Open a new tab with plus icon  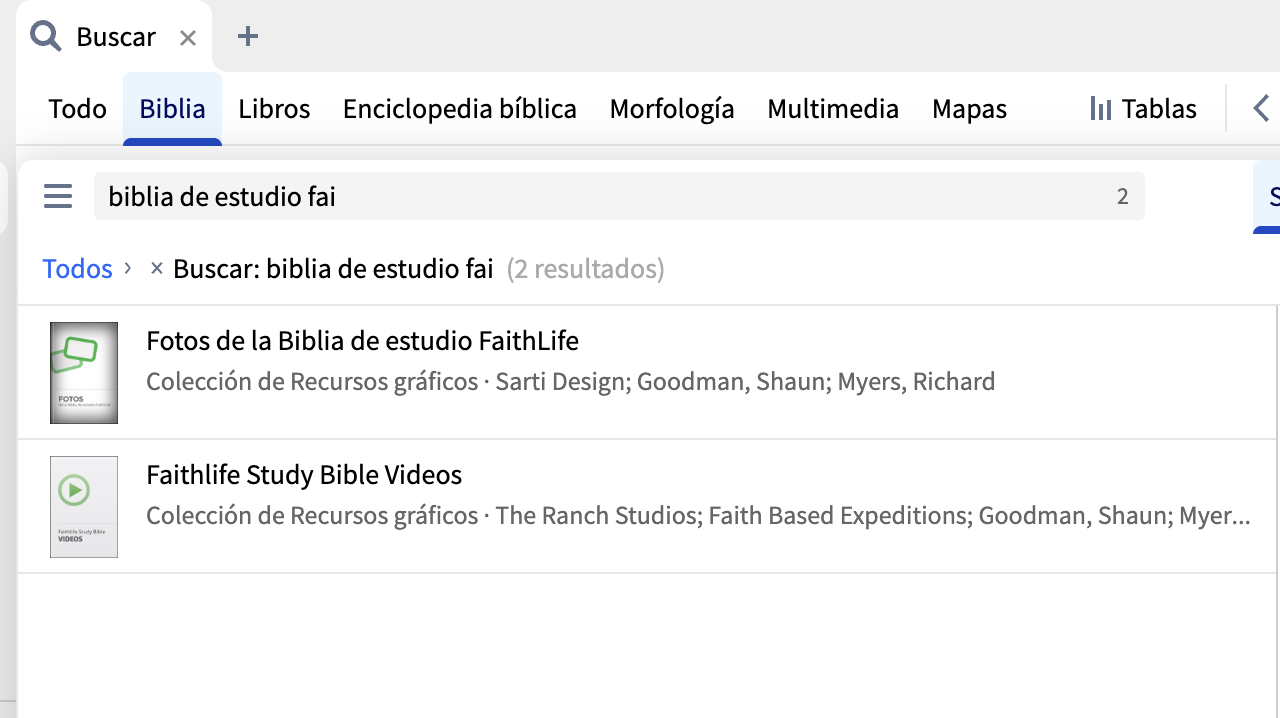point(248,37)
